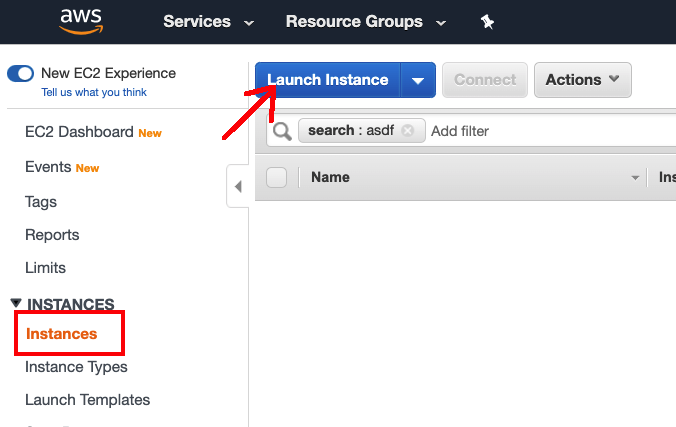This screenshot has width=676, height=427.
Task: Select Instances in the sidebar
Action: point(62,334)
